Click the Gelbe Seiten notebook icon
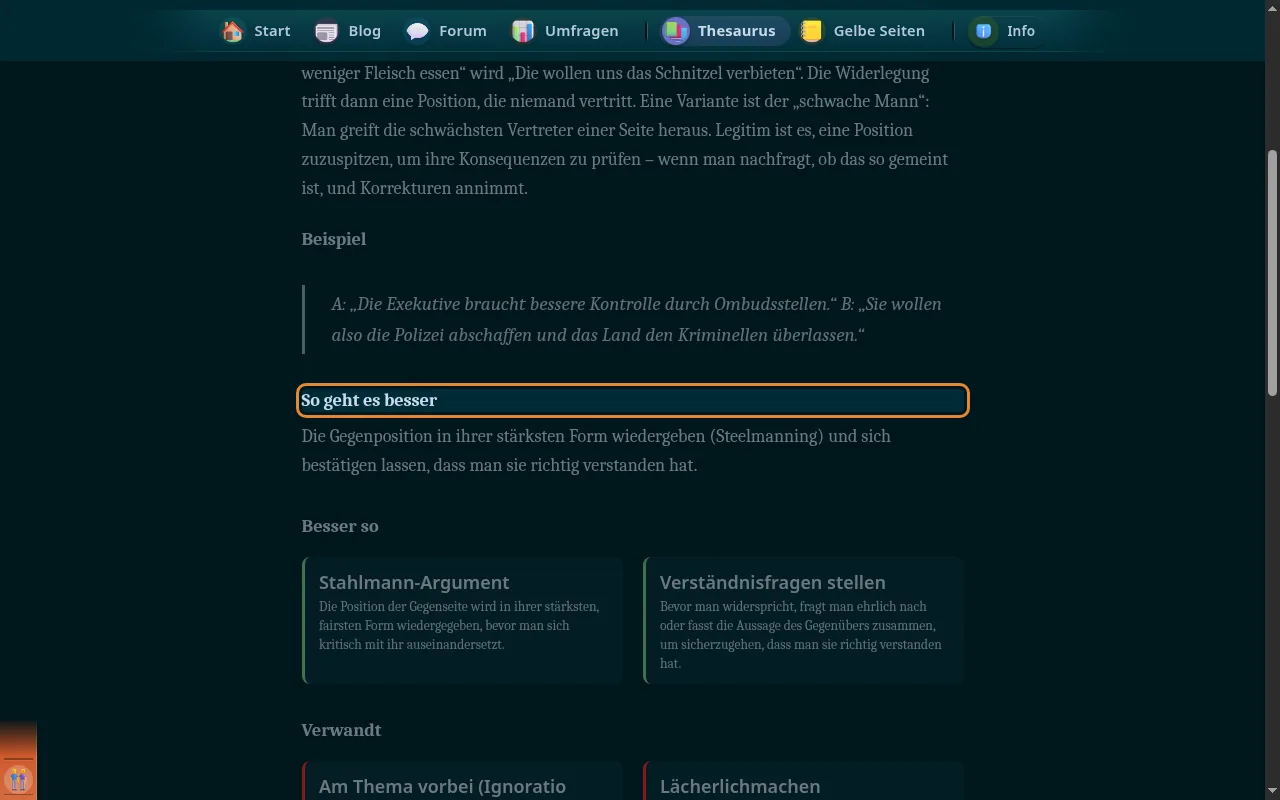This screenshot has width=1280, height=800. (x=811, y=31)
